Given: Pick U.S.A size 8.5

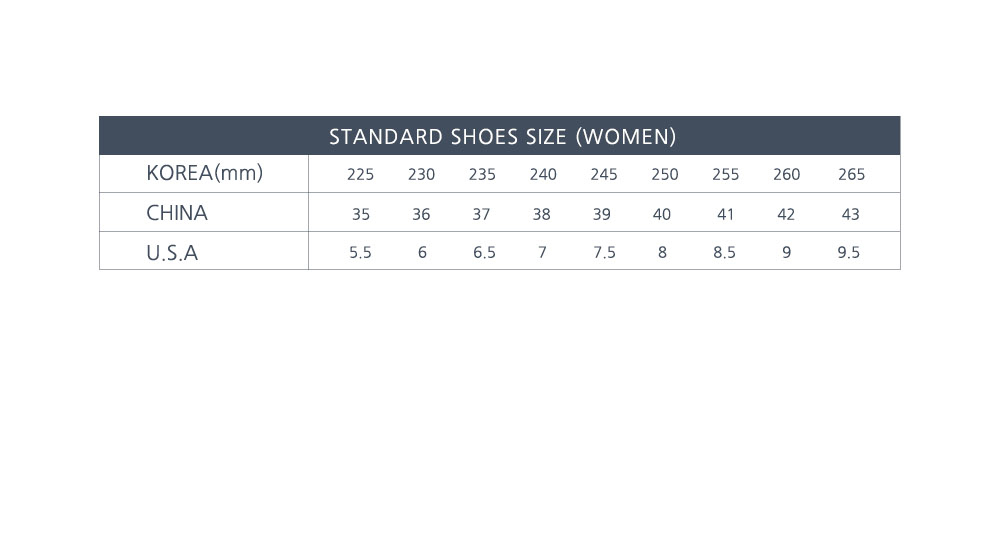Looking at the screenshot, I should 724,253.
